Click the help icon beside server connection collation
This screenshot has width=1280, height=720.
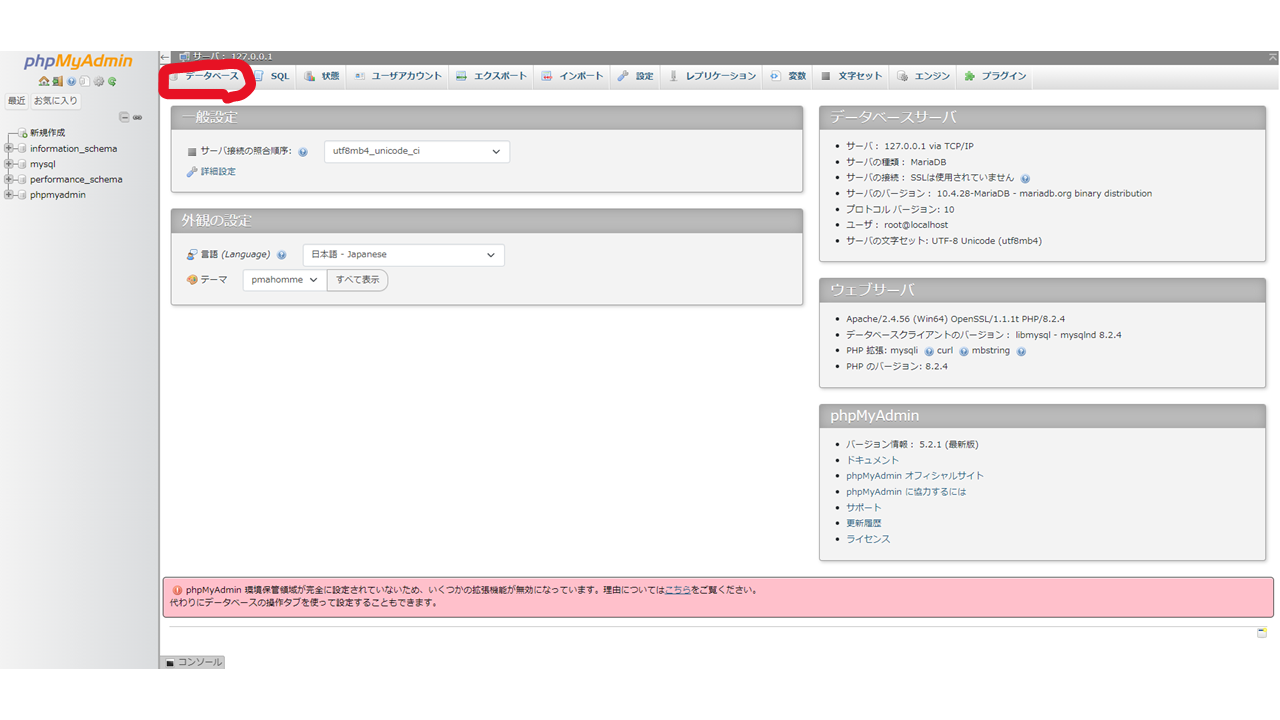303,152
